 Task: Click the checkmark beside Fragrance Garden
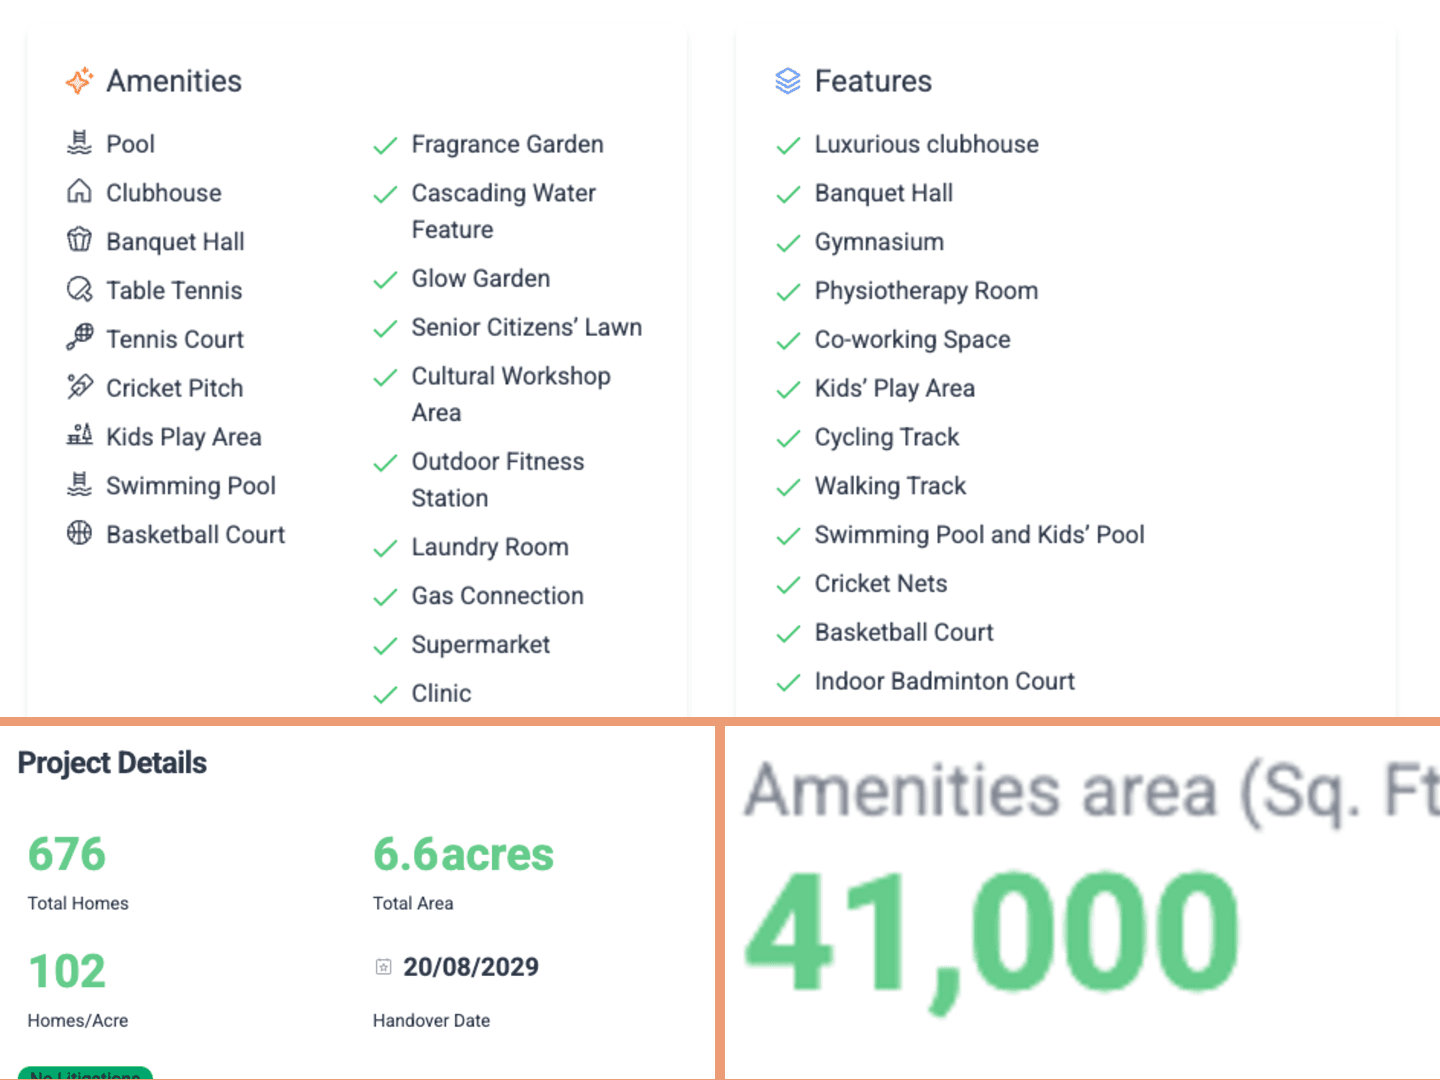pos(385,146)
